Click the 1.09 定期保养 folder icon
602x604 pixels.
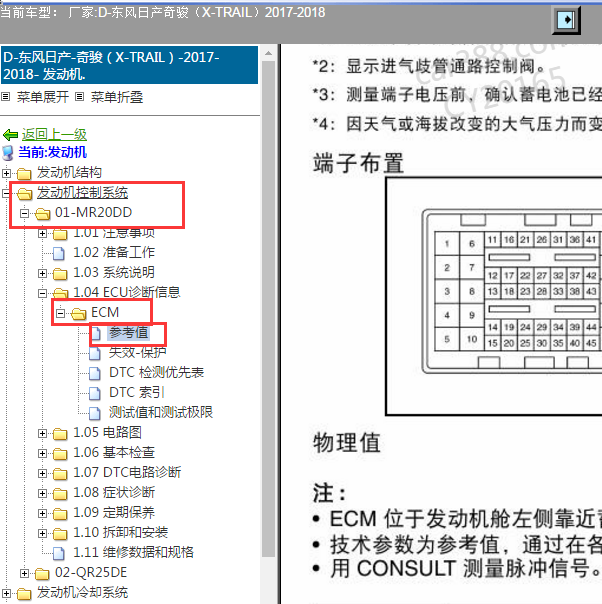60,514
